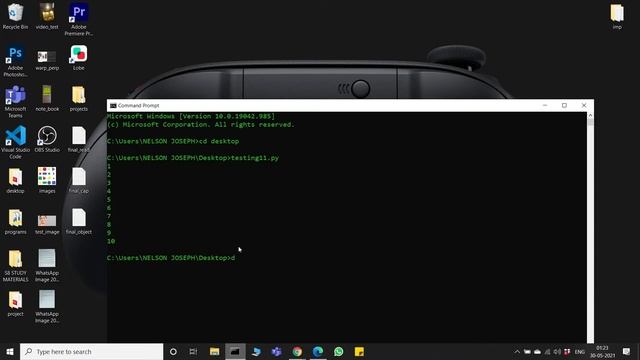Select the images desktop icon
640x360 pixels.
pyautogui.click(x=47, y=180)
